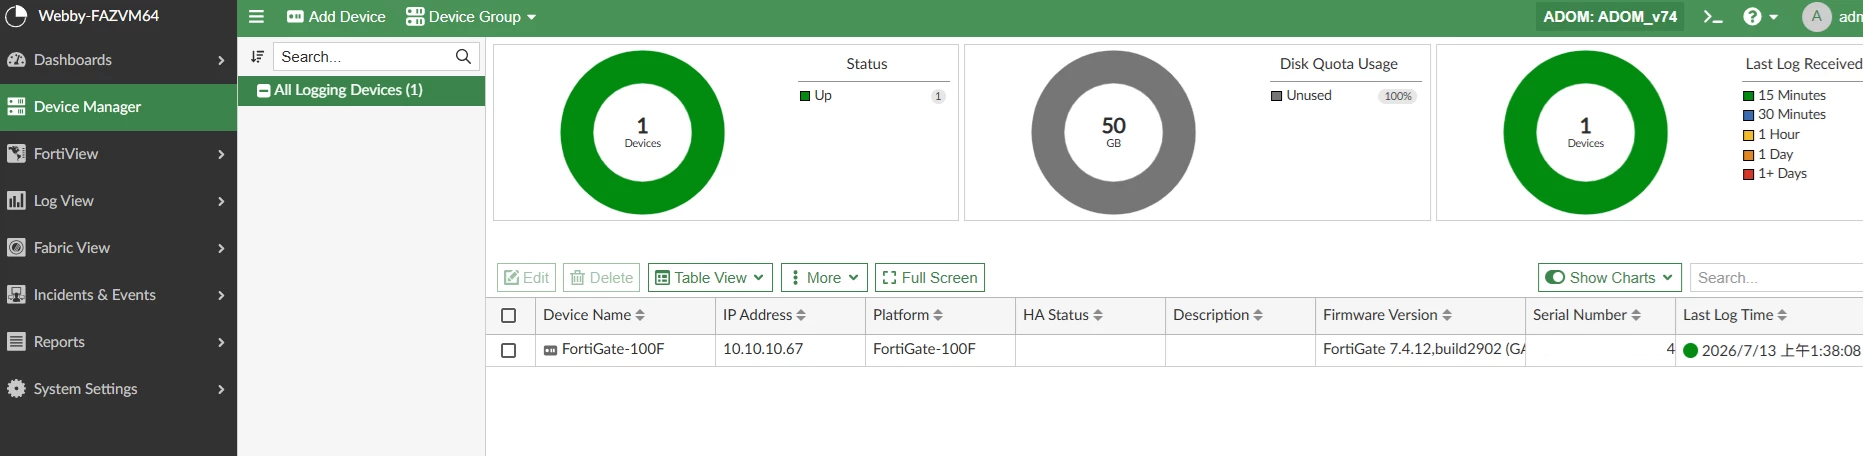Open the Reports menu item
The image size is (1863, 456).
point(118,342)
